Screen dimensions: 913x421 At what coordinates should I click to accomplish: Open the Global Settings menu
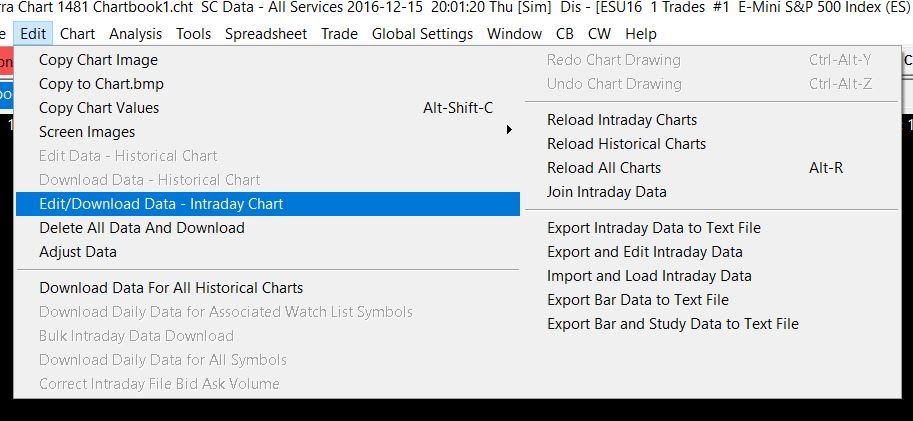[422, 34]
